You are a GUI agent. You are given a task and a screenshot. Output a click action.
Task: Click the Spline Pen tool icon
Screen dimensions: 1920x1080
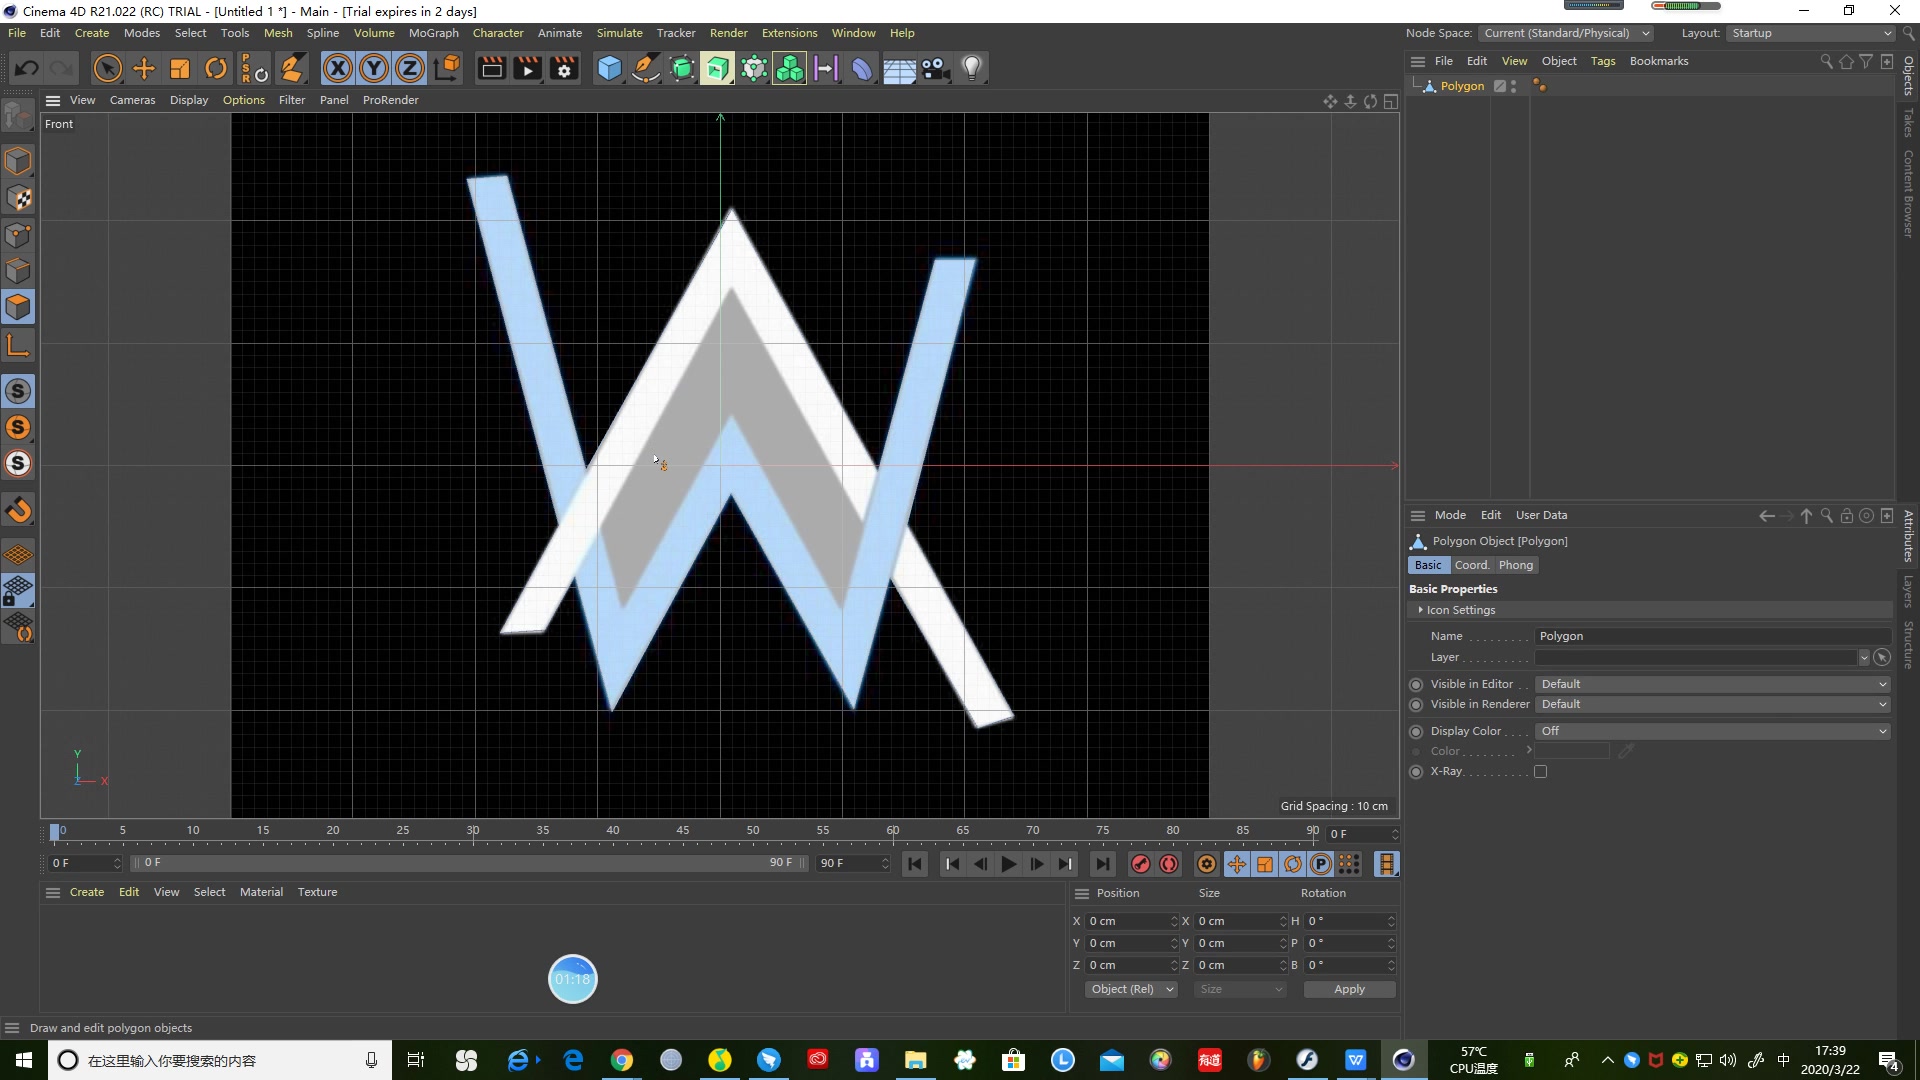tap(646, 68)
